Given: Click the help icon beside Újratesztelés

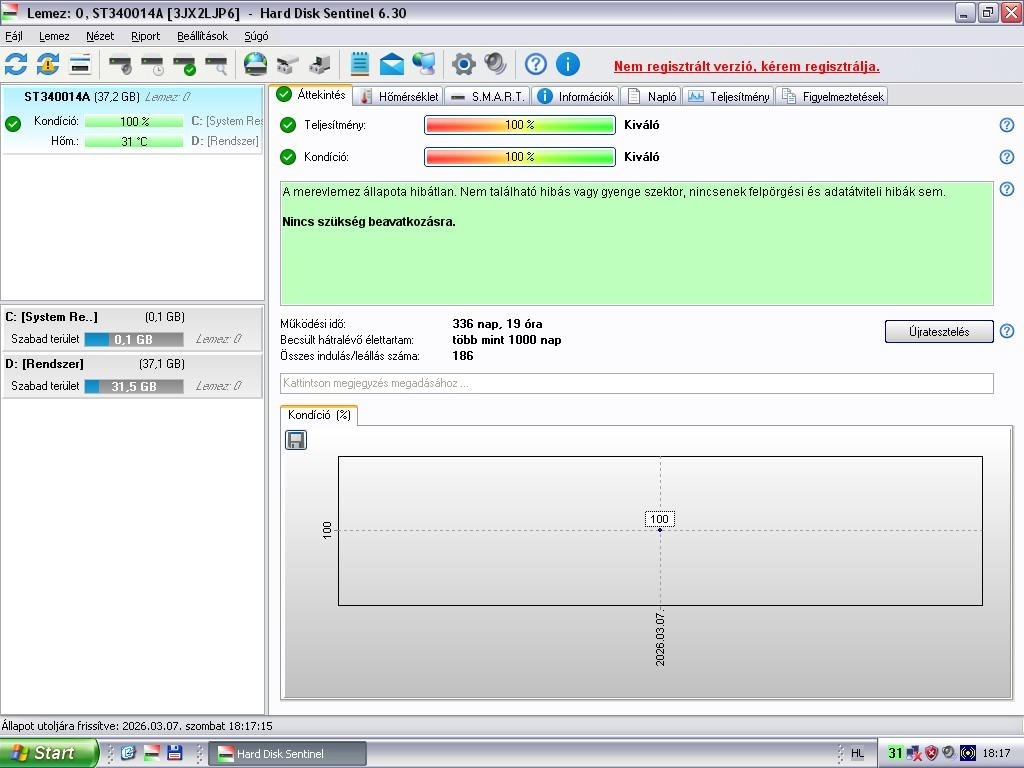Looking at the screenshot, I should [1007, 331].
